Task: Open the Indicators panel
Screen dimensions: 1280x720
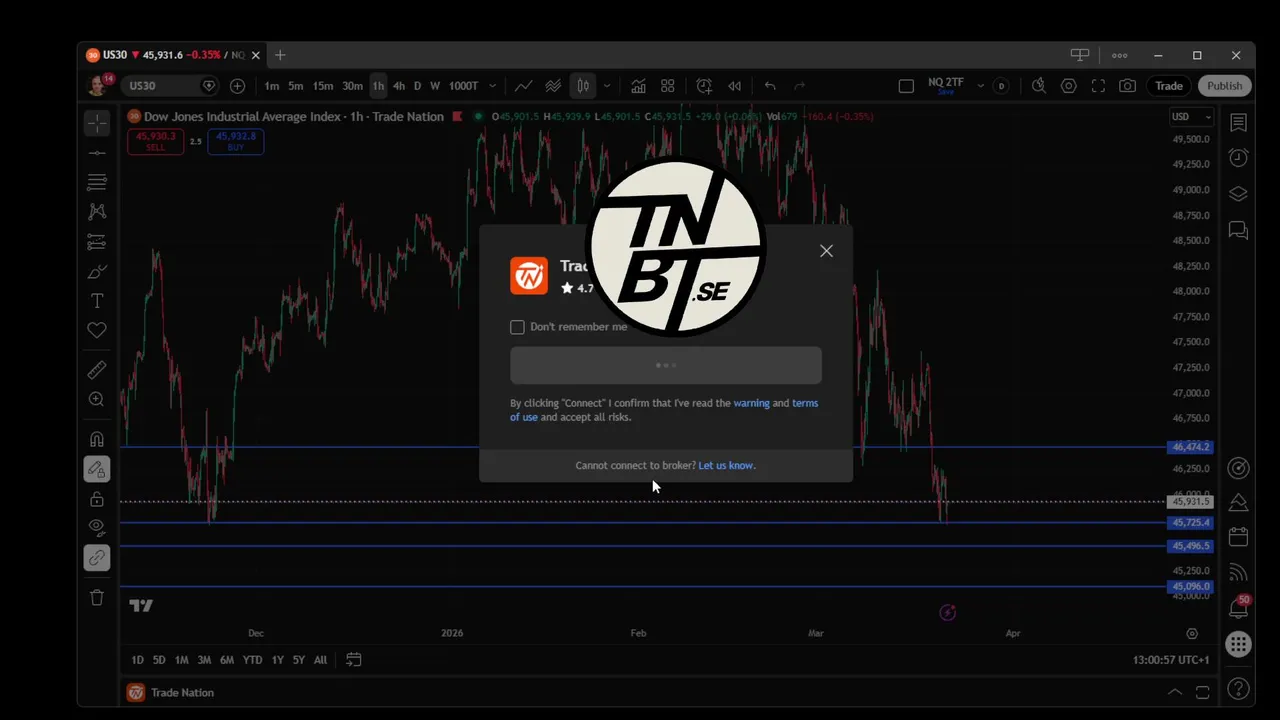Action: tap(638, 86)
